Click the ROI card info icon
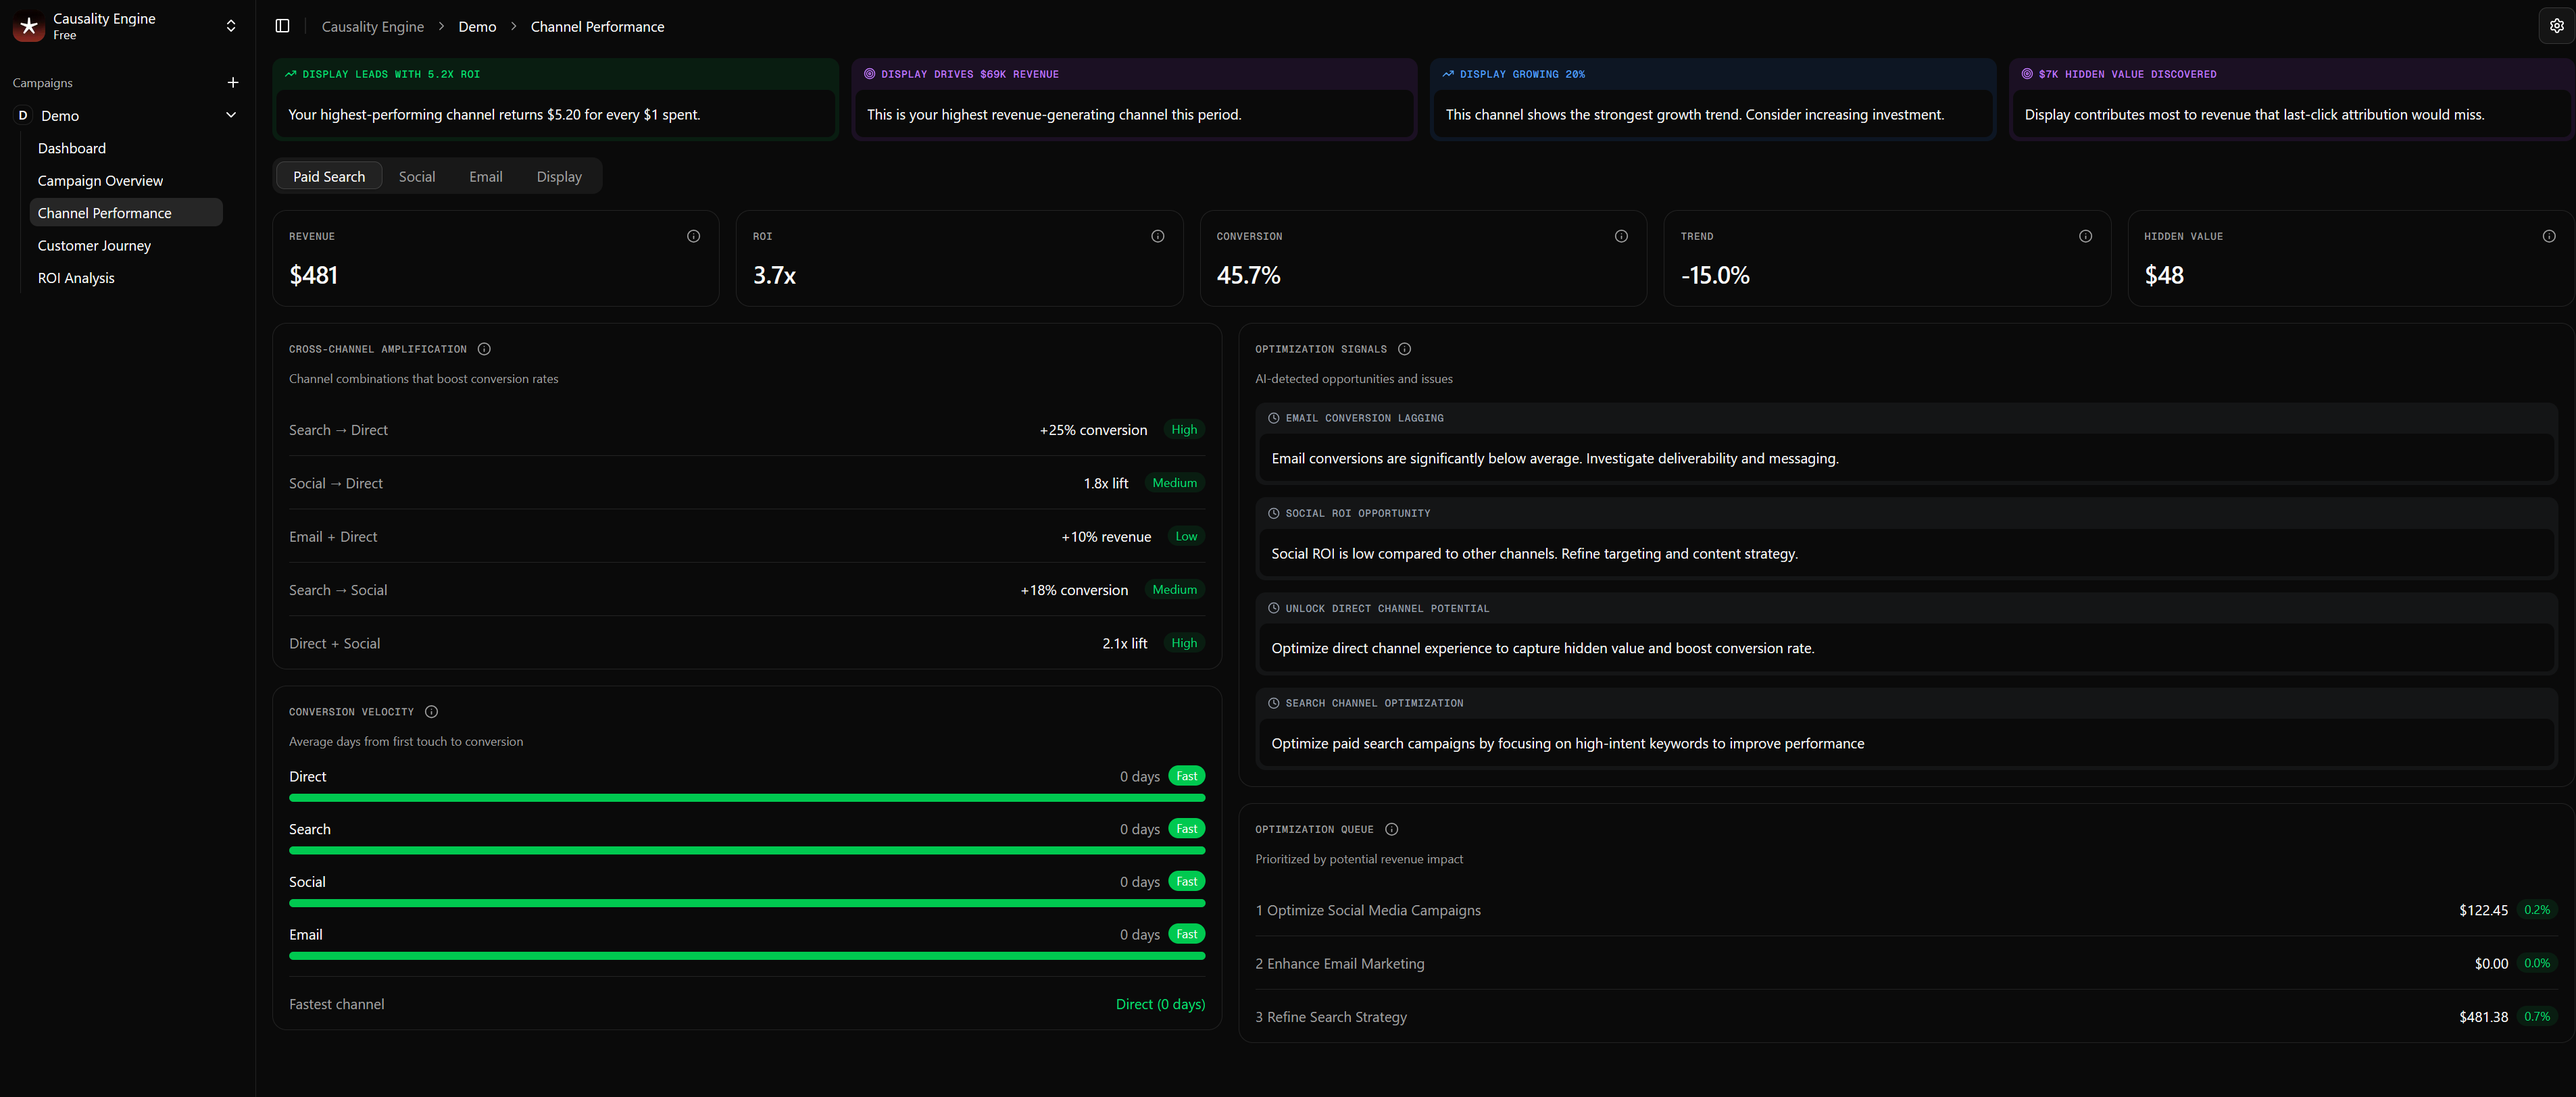This screenshot has height=1097, width=2576. click(1157, 236)
